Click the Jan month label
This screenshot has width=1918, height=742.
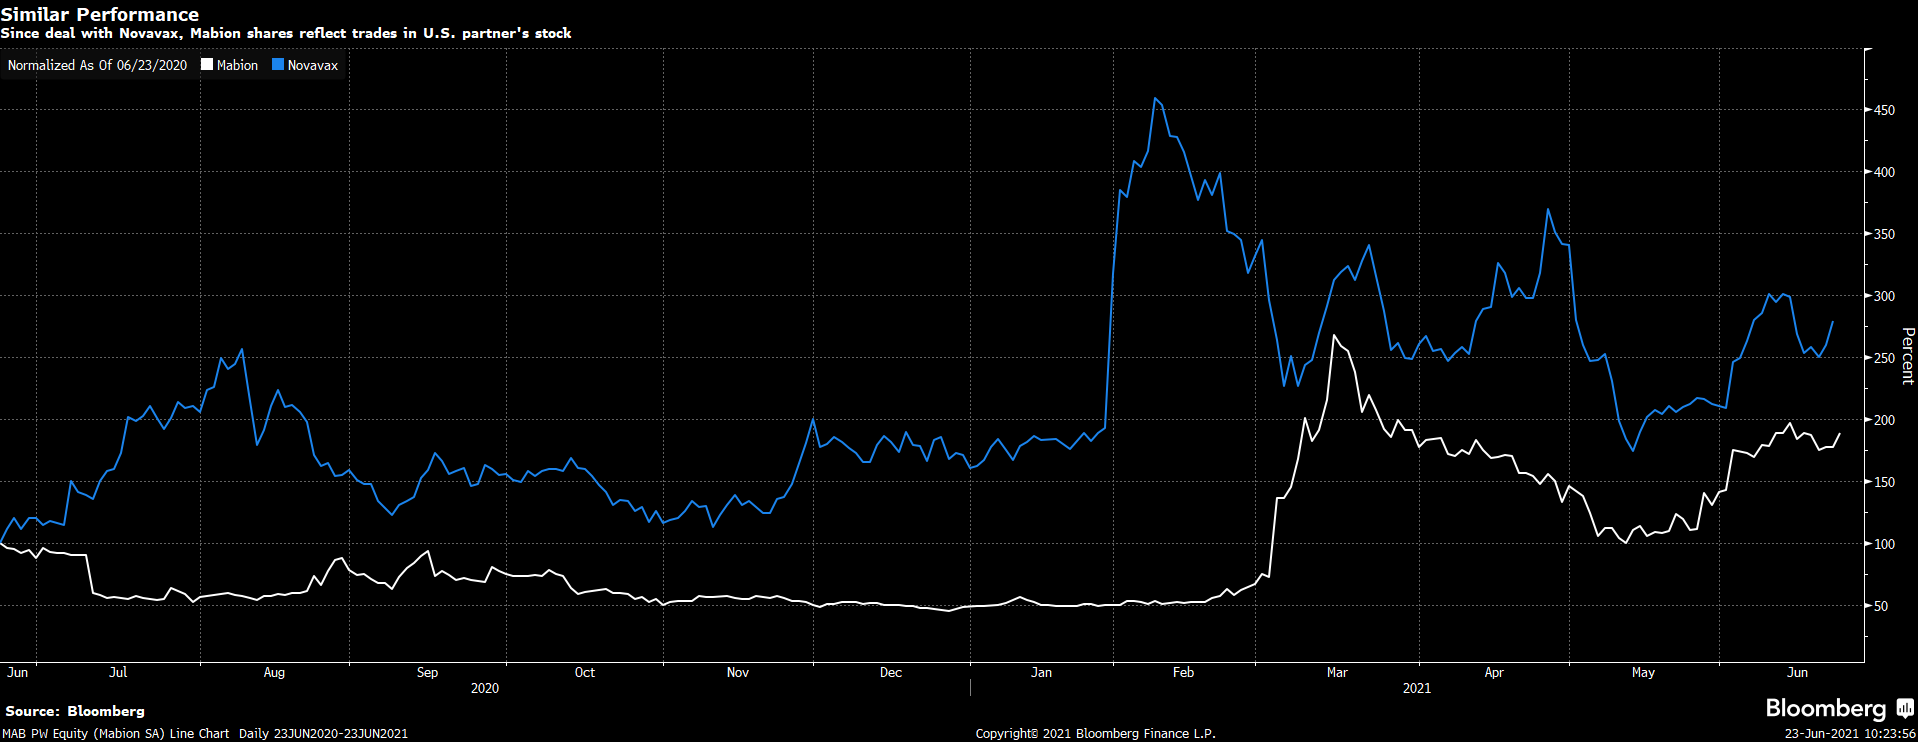pyautogui.click(x=1041, y=672)
